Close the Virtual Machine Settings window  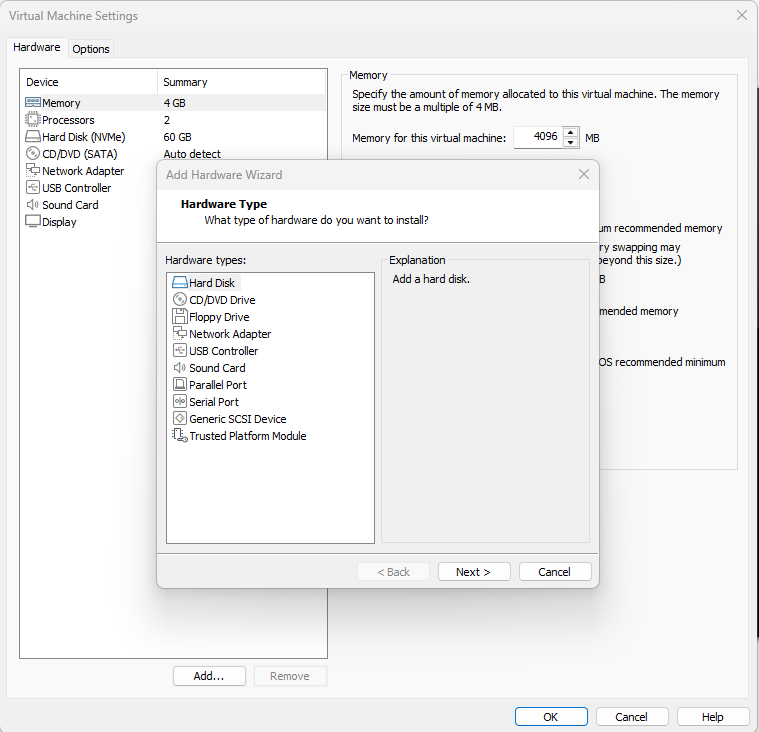click(x=742, y=15)
